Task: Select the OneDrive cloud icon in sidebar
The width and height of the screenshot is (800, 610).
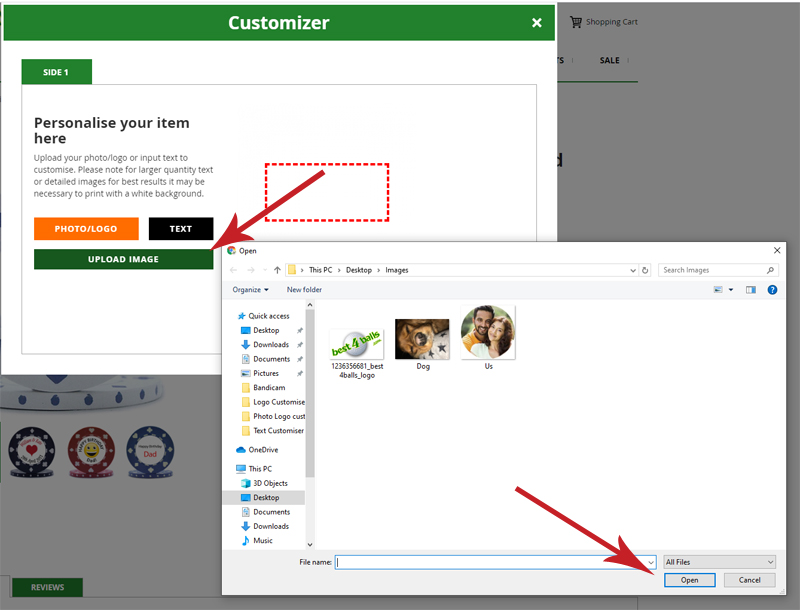Action: pos(241,450)
